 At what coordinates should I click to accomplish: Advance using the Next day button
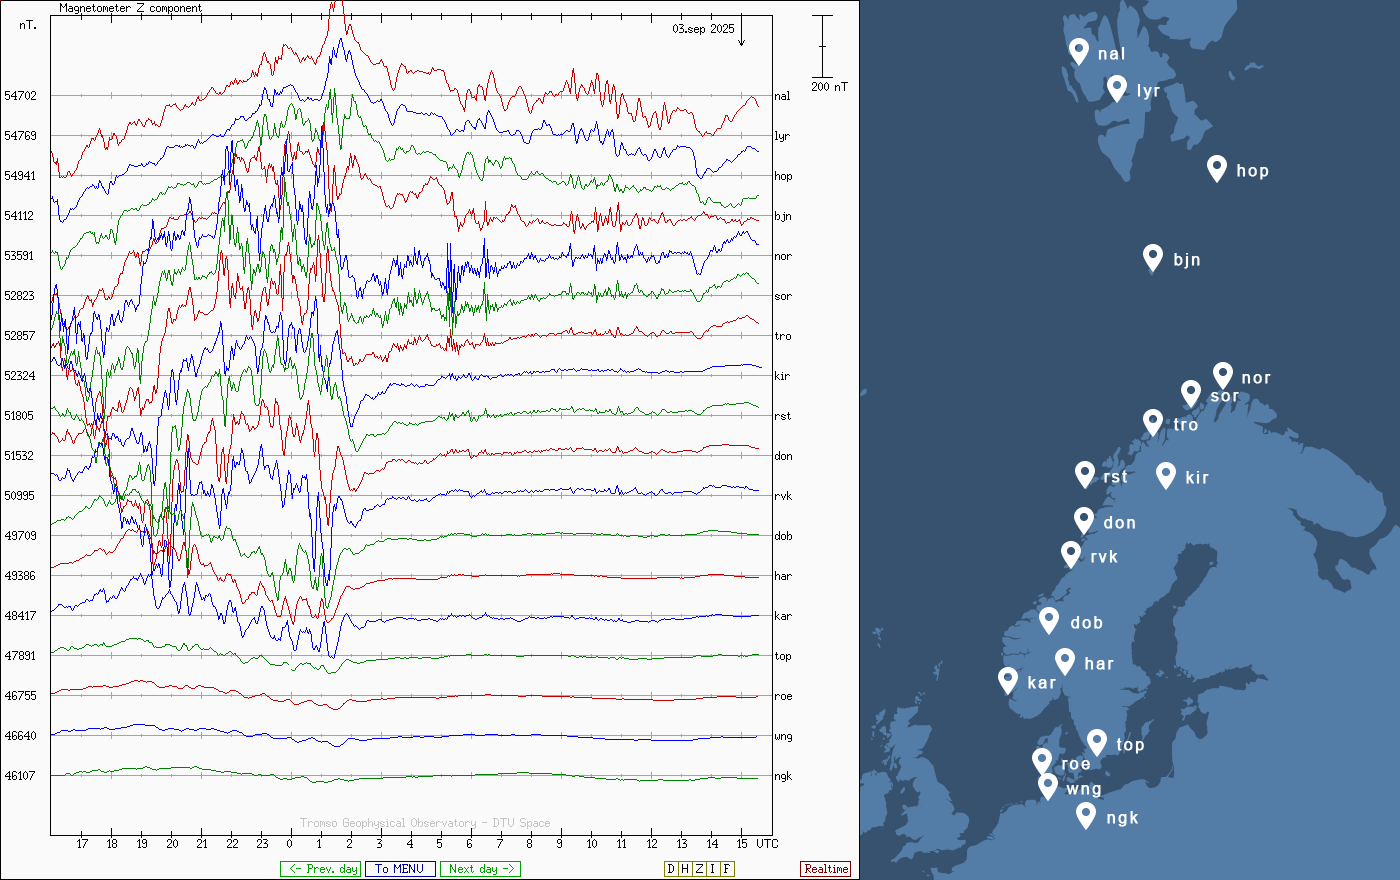coord(480,869)
